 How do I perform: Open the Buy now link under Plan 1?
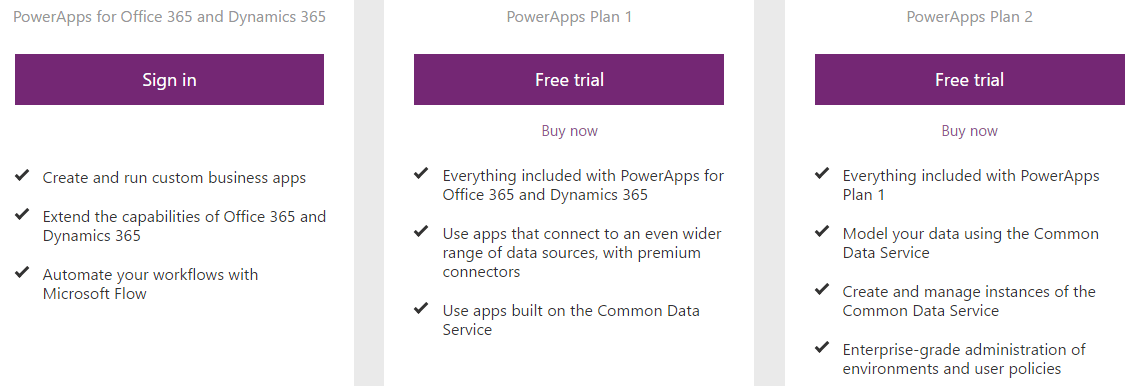pos(569,131)
